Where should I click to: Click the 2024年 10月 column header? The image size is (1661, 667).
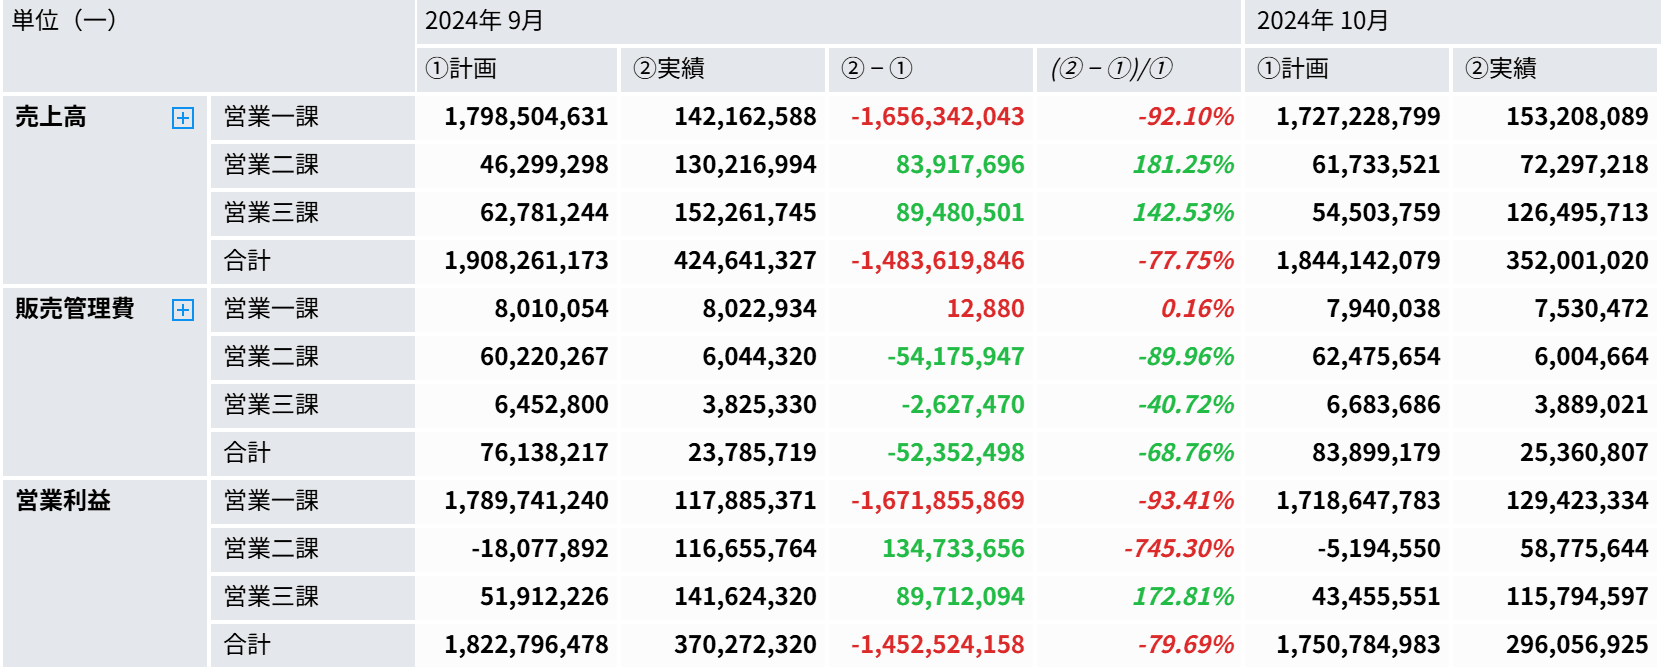(x=1322, y=21)
